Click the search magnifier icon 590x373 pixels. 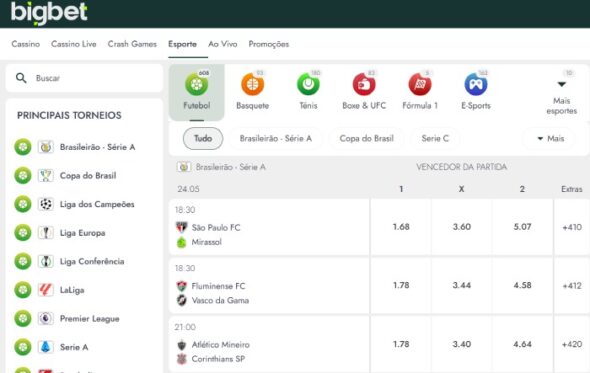pos(21,78)
